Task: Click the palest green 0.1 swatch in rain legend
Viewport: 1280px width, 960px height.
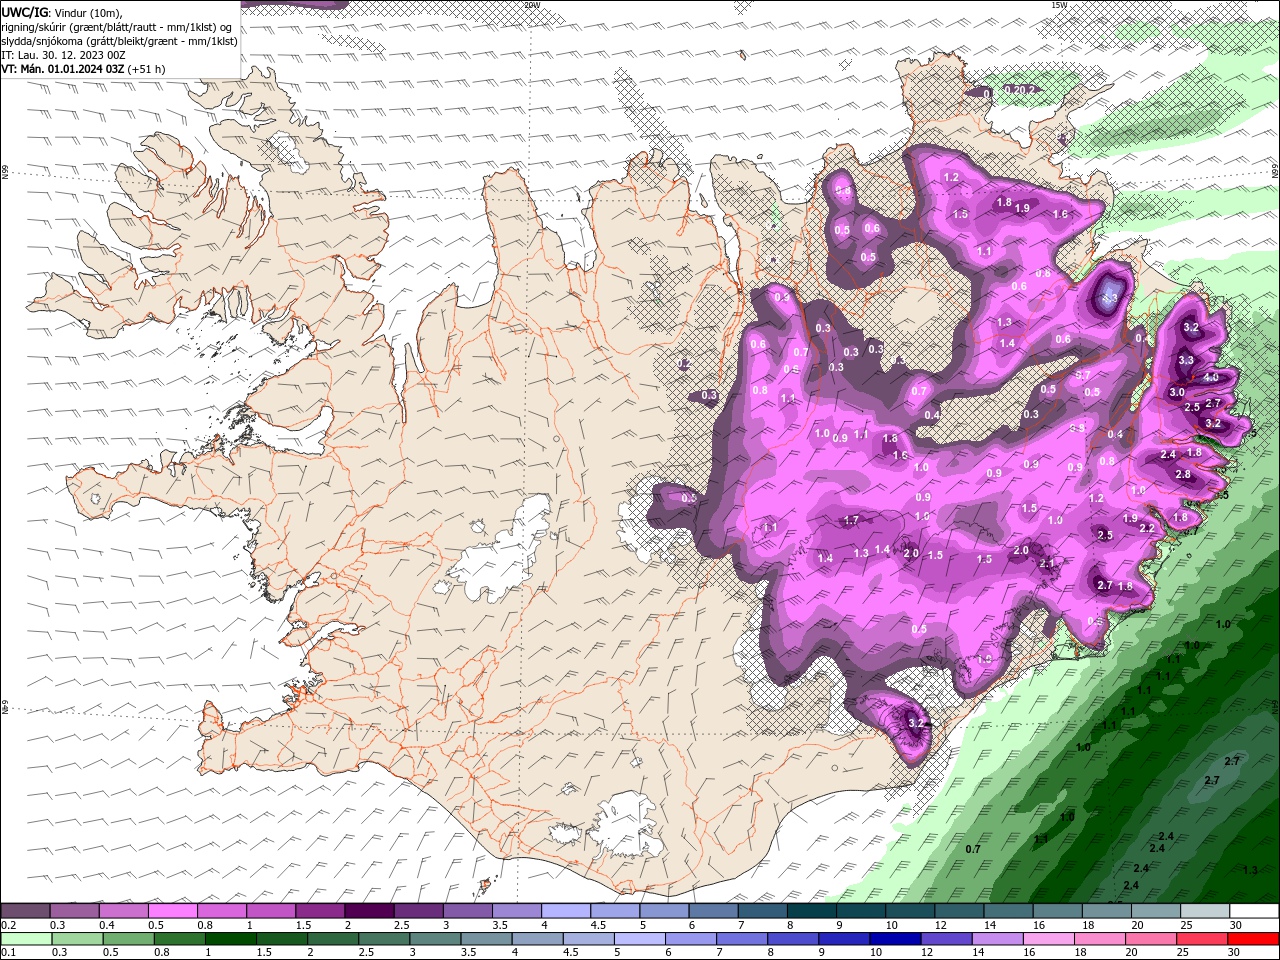Action: coord(26,939)
